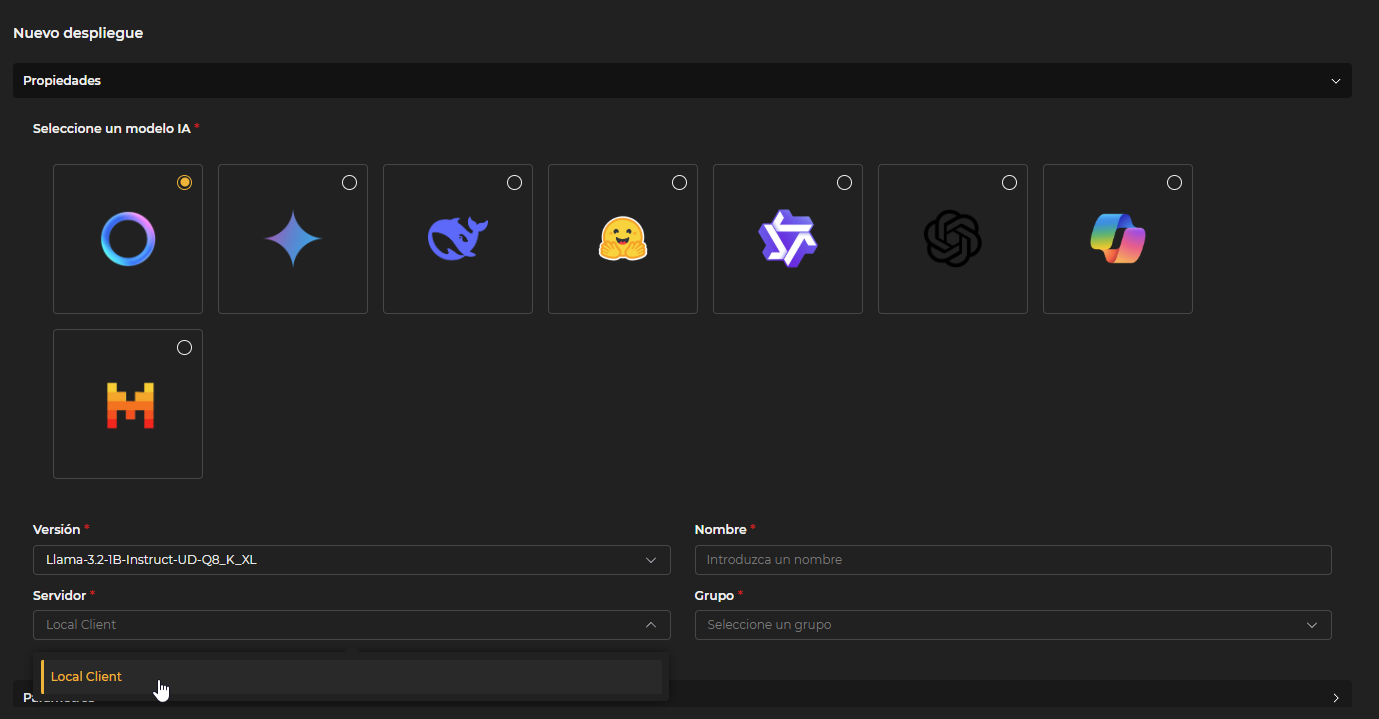Enable the OpenAI card radio button
The height and width of the screenshot is (719, 1379).
click(1009, 182)
